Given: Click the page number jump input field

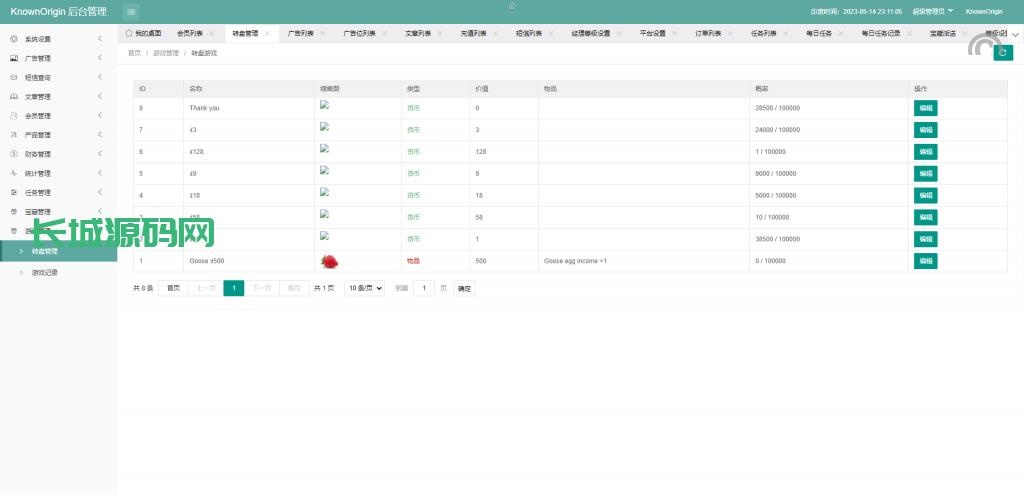Looking at the screenshot, I should pyautogui.click(x=424, y=288).
